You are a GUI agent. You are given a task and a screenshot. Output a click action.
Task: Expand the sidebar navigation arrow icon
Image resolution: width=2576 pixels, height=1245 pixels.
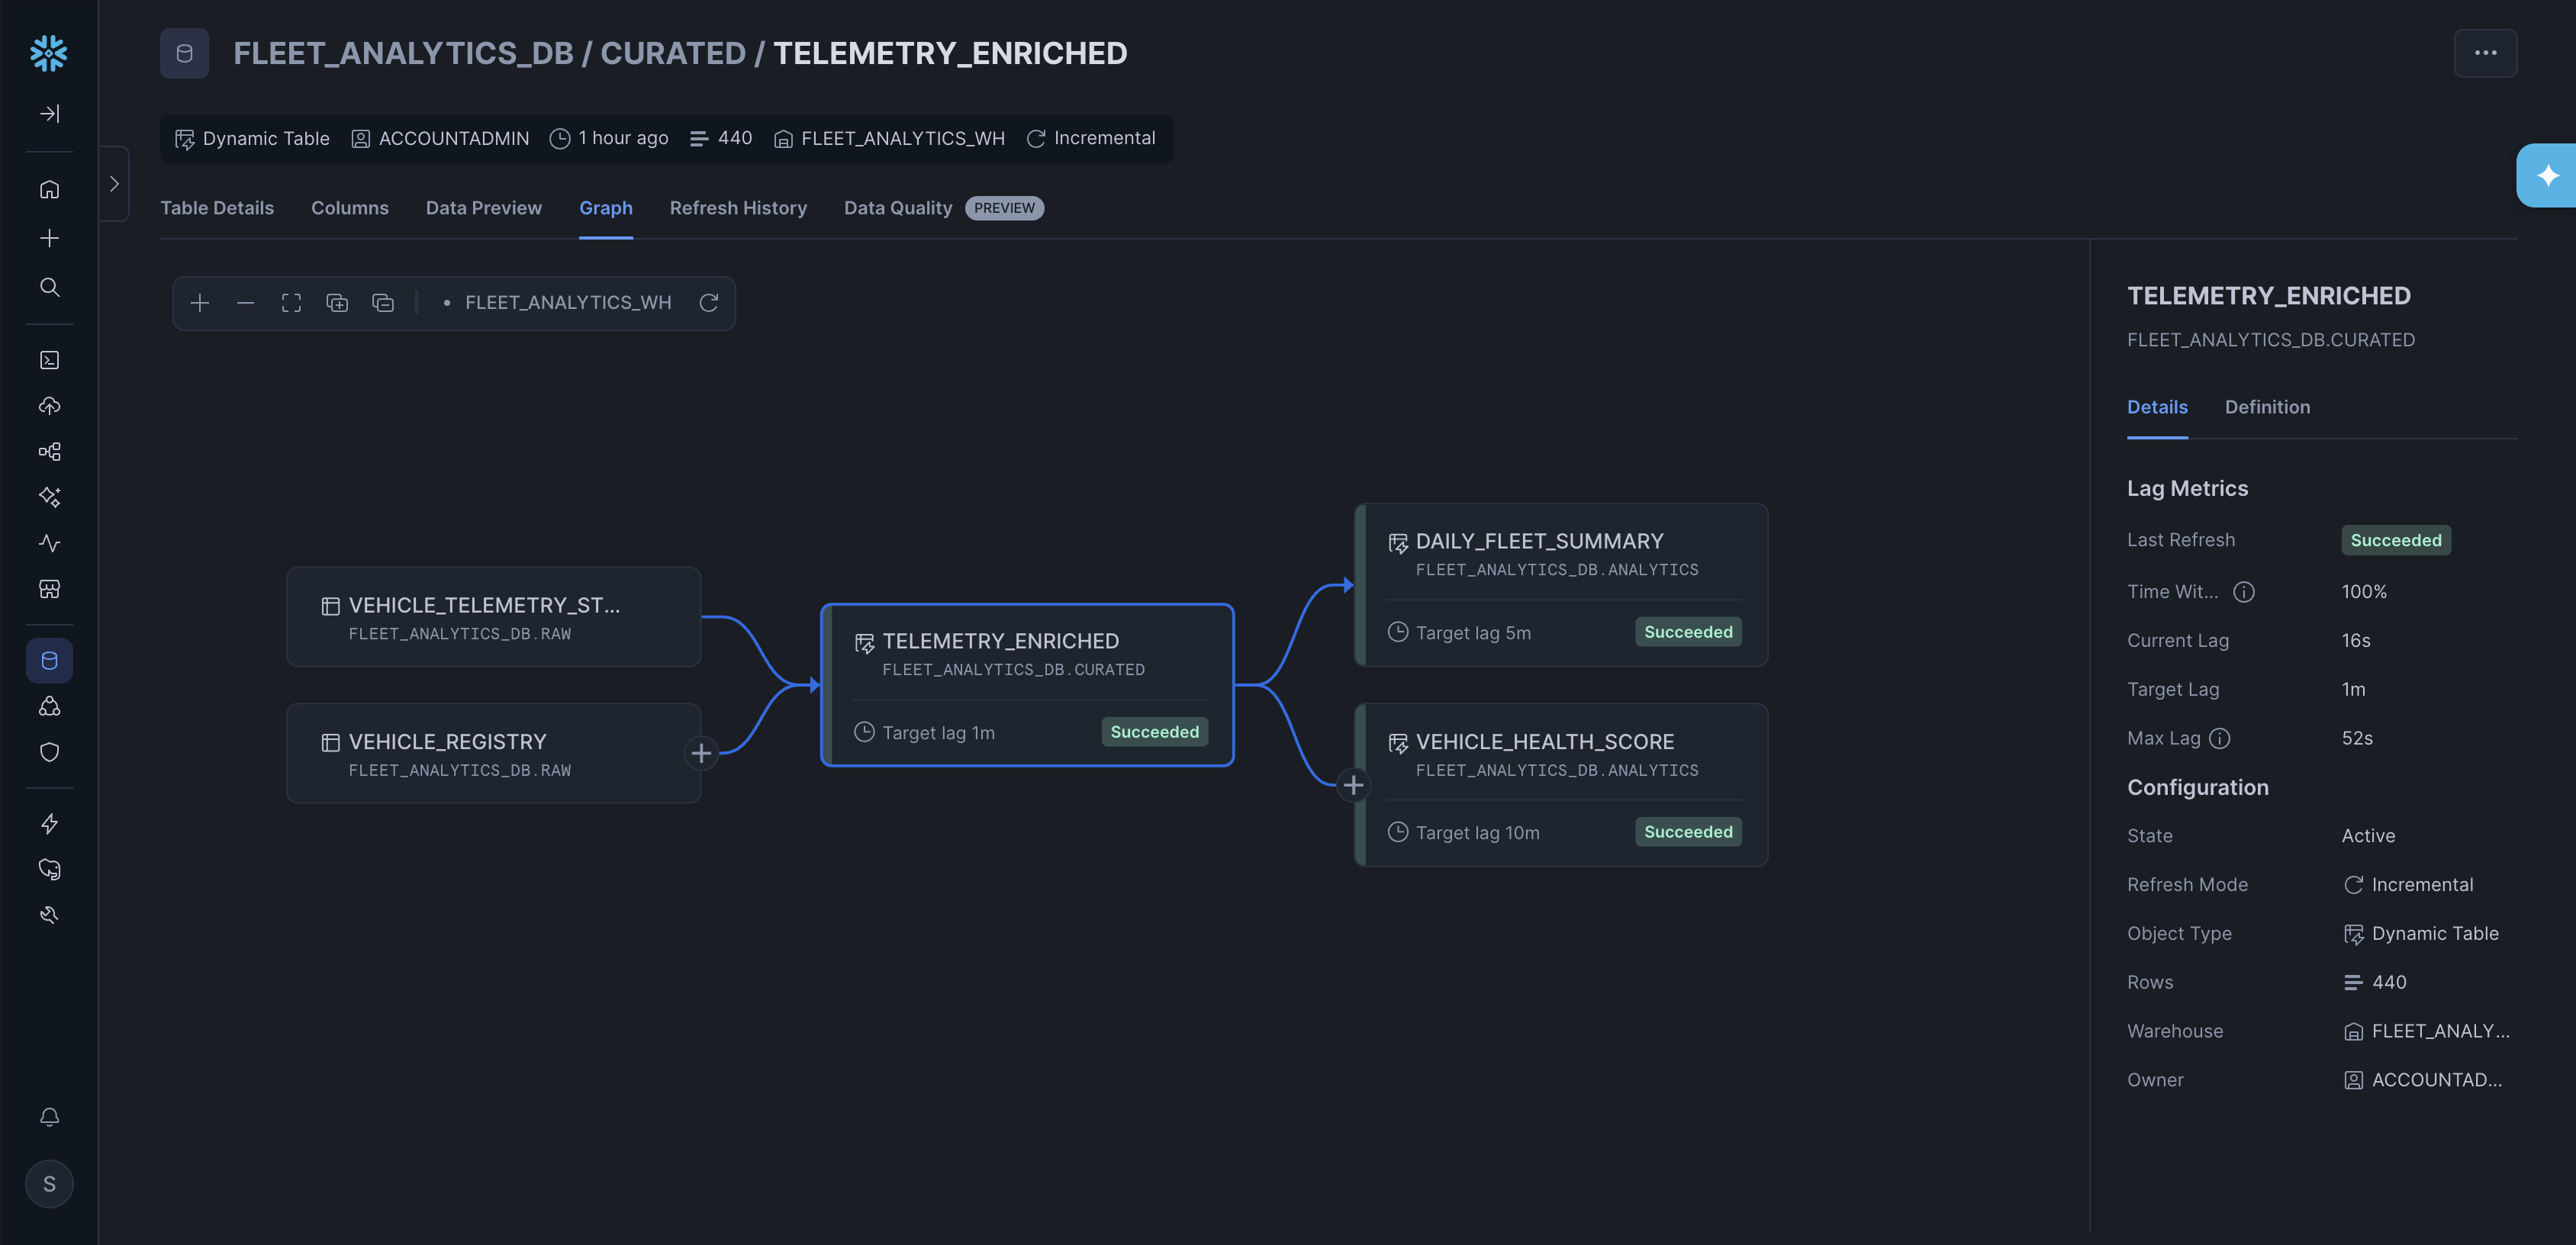(x=49, y=114)
